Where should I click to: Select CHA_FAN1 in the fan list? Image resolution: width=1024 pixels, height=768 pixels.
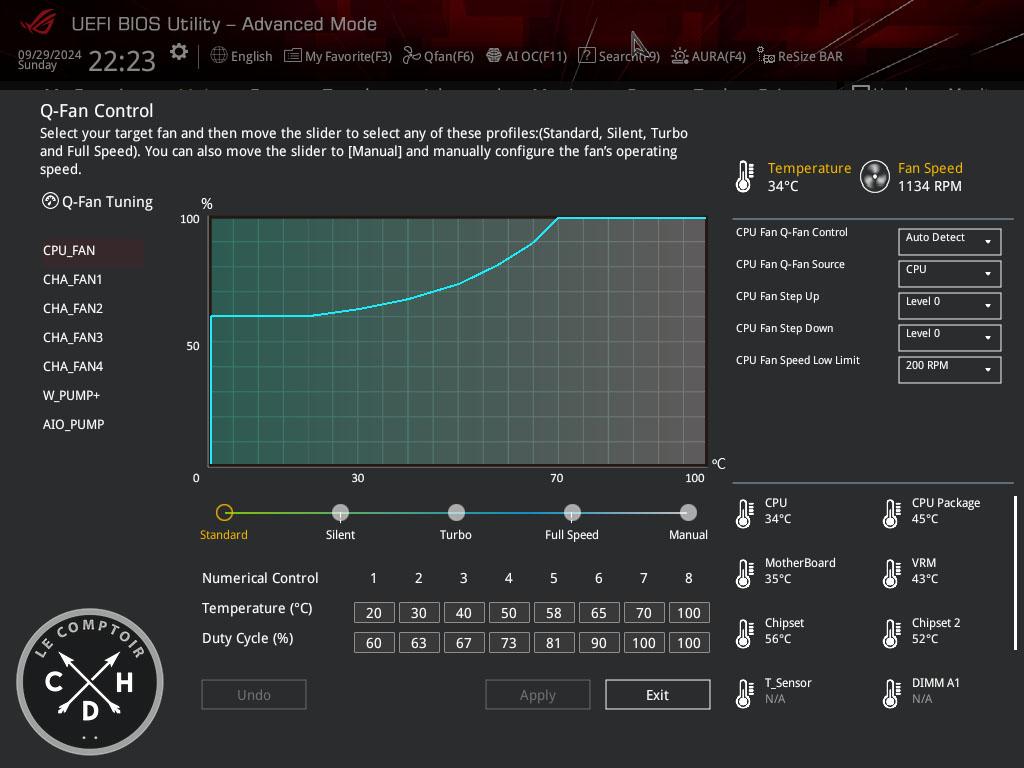(x=73, y=279)
